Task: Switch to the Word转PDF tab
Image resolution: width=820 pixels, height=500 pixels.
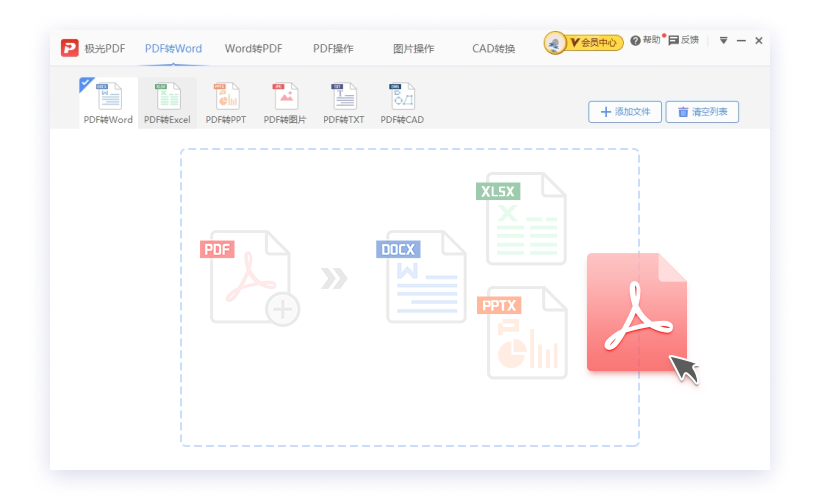Action: pos(254,48)
